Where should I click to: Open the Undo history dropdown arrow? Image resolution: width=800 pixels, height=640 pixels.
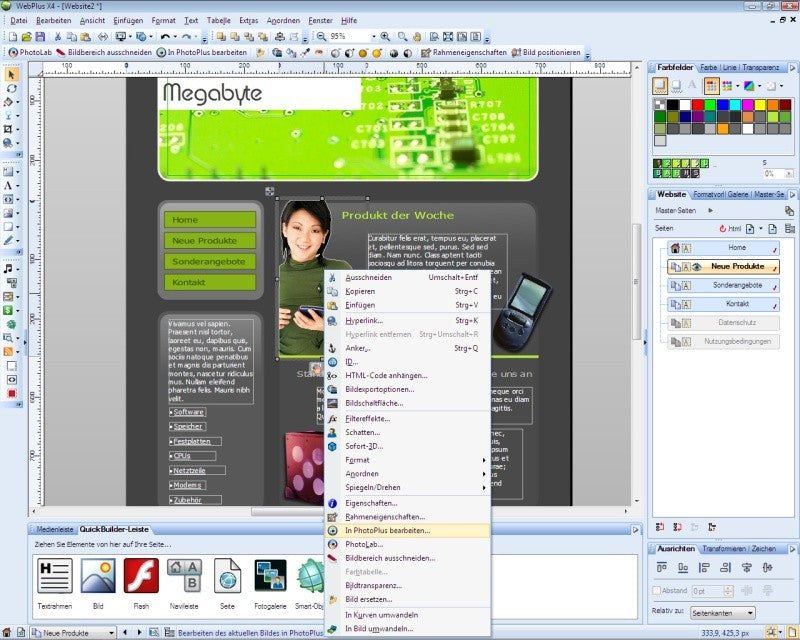pos(175,37)
